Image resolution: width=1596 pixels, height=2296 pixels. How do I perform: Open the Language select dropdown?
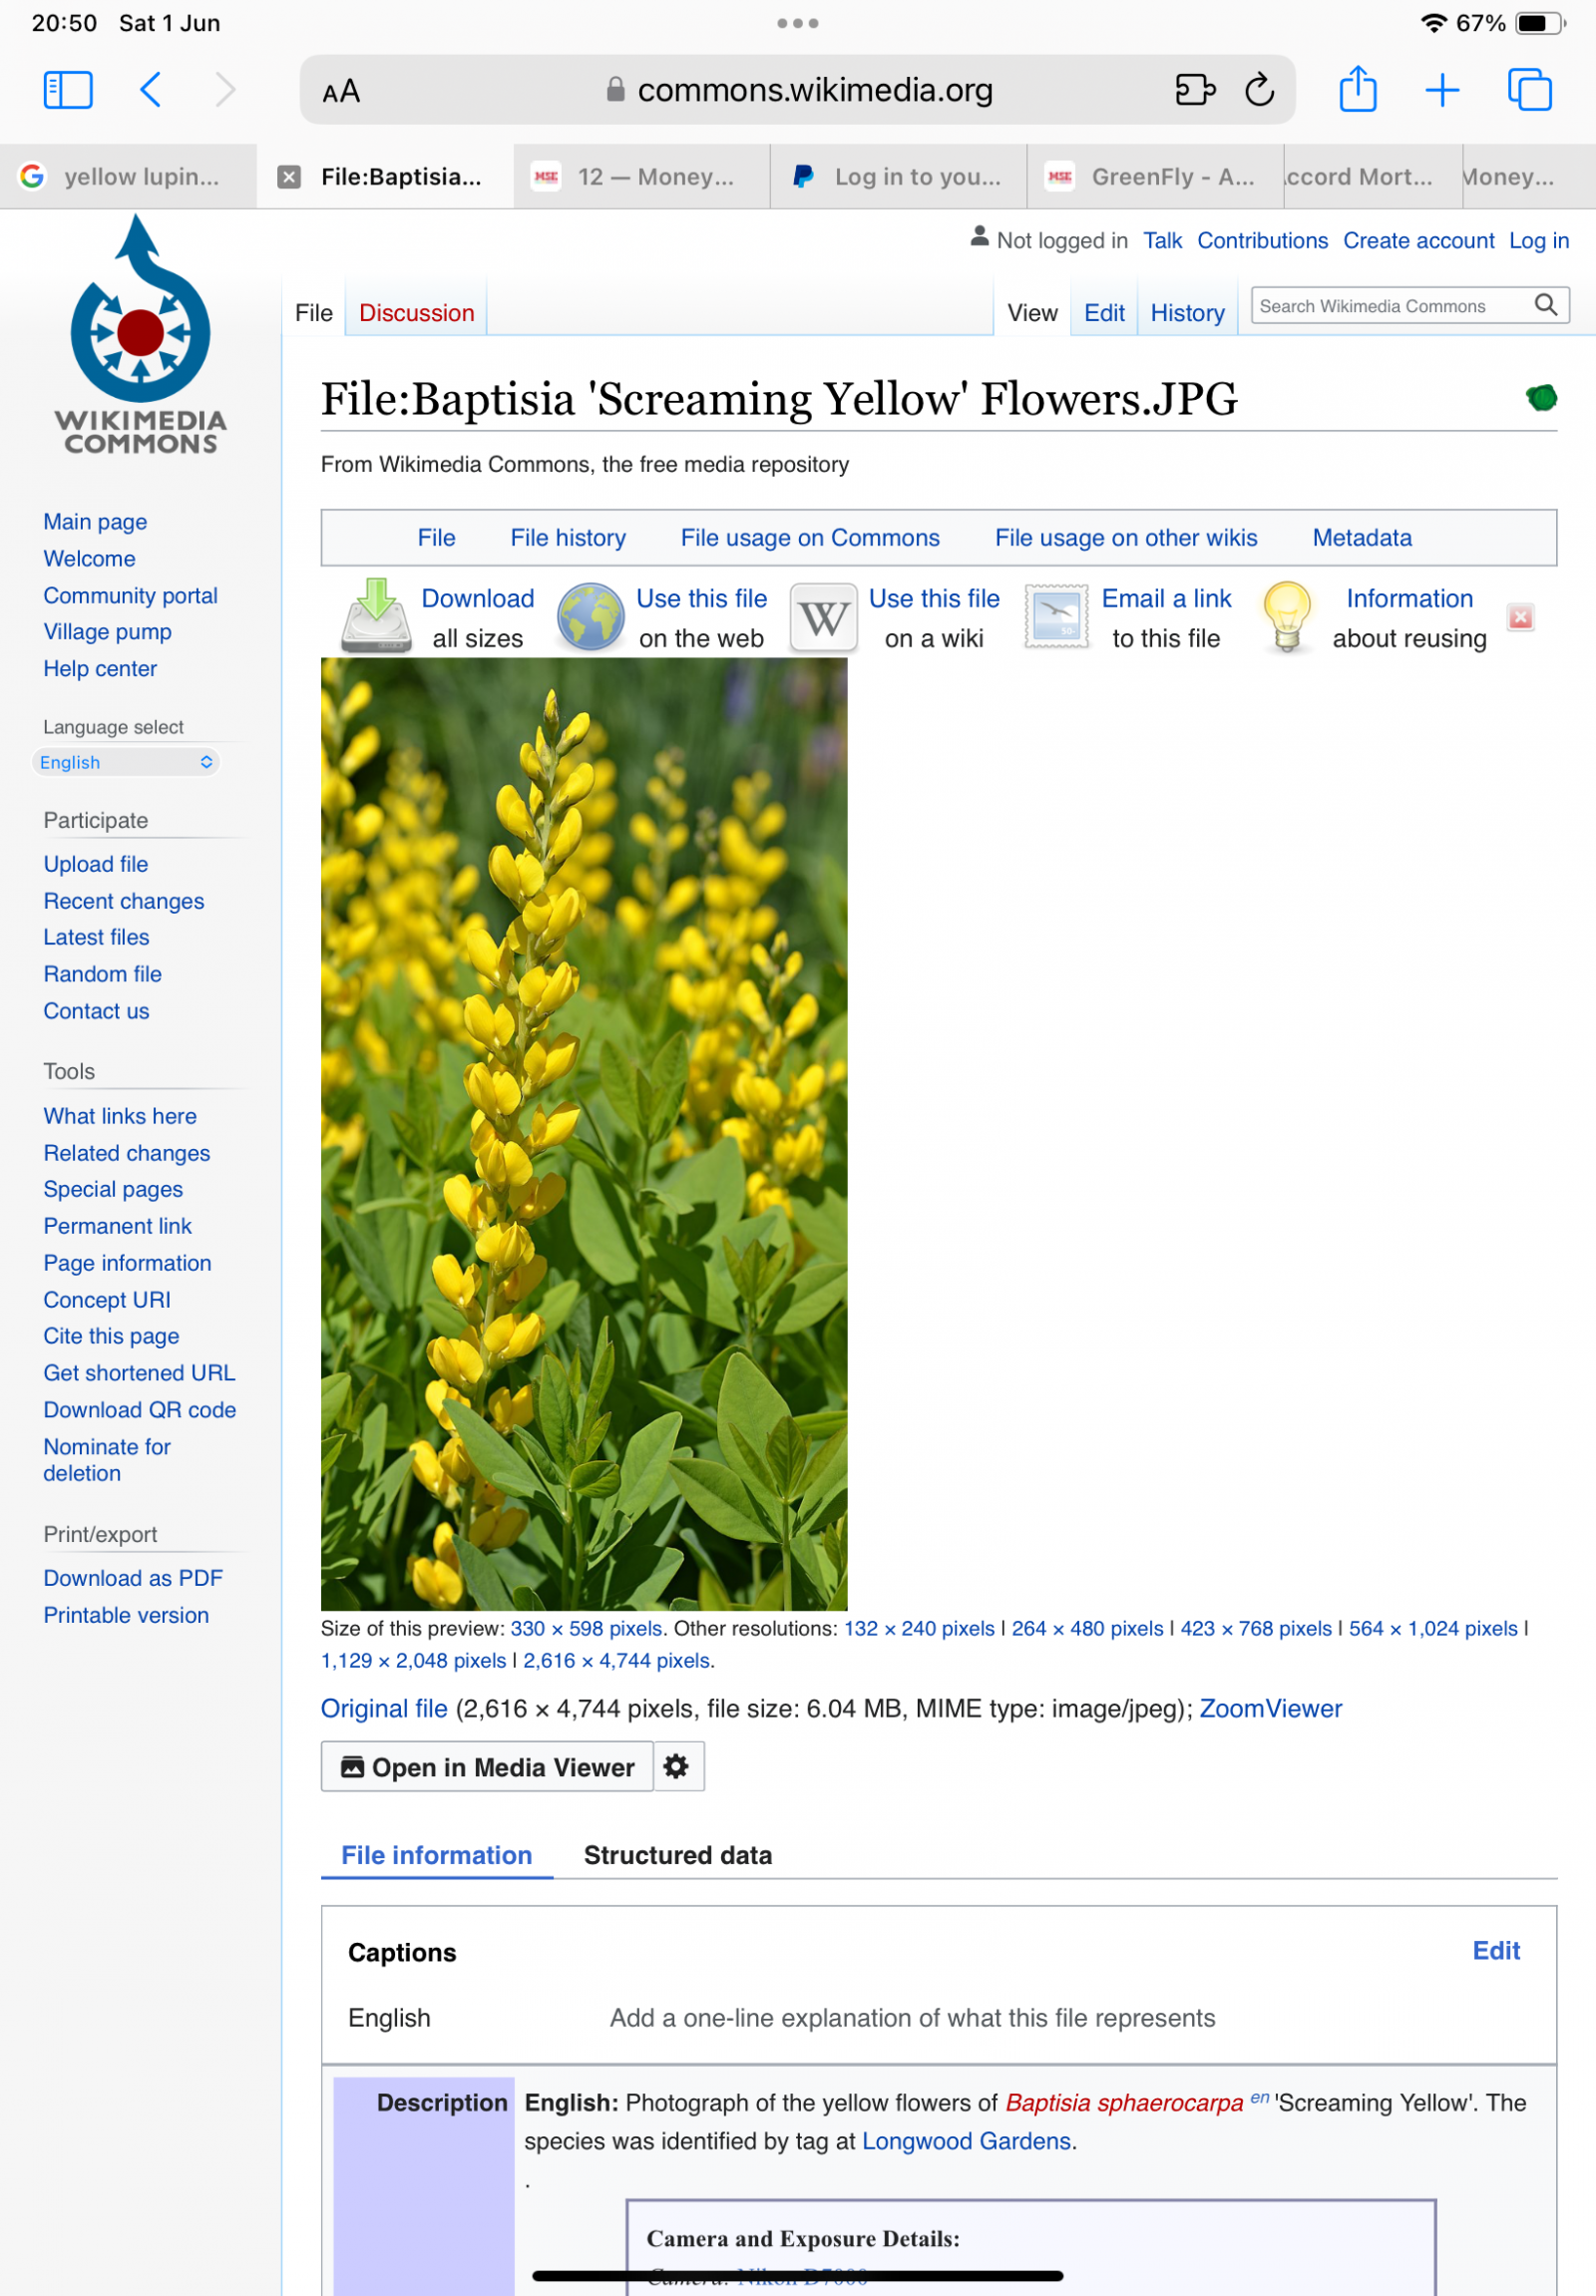point(126,762)
